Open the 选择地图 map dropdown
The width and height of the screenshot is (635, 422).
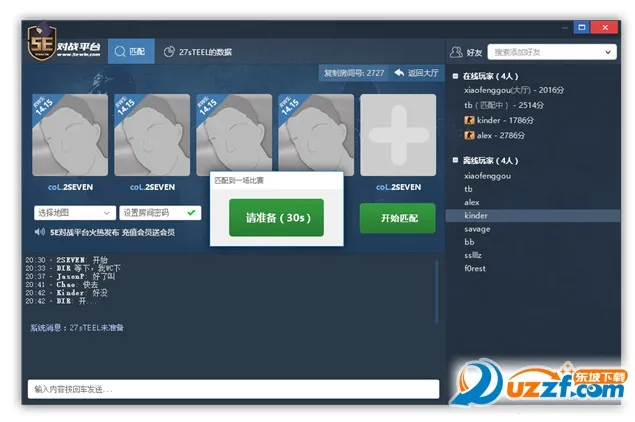point(74,212)
